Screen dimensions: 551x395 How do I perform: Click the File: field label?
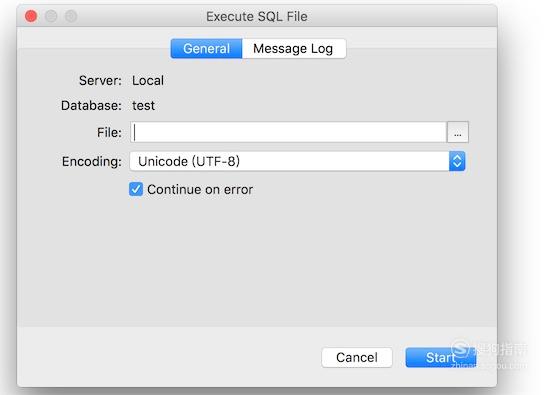(x=109, y=132)
